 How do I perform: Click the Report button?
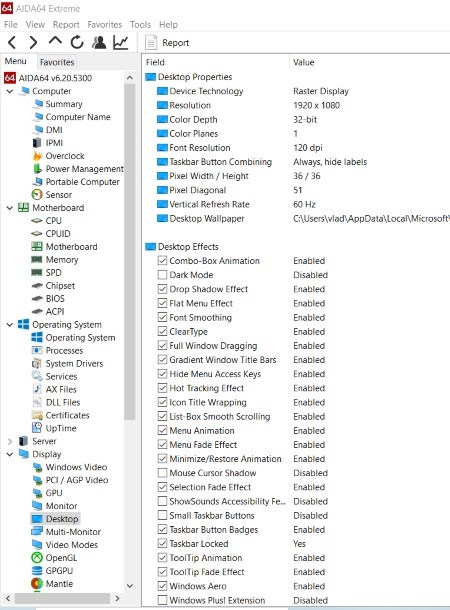tap(167, 42)
